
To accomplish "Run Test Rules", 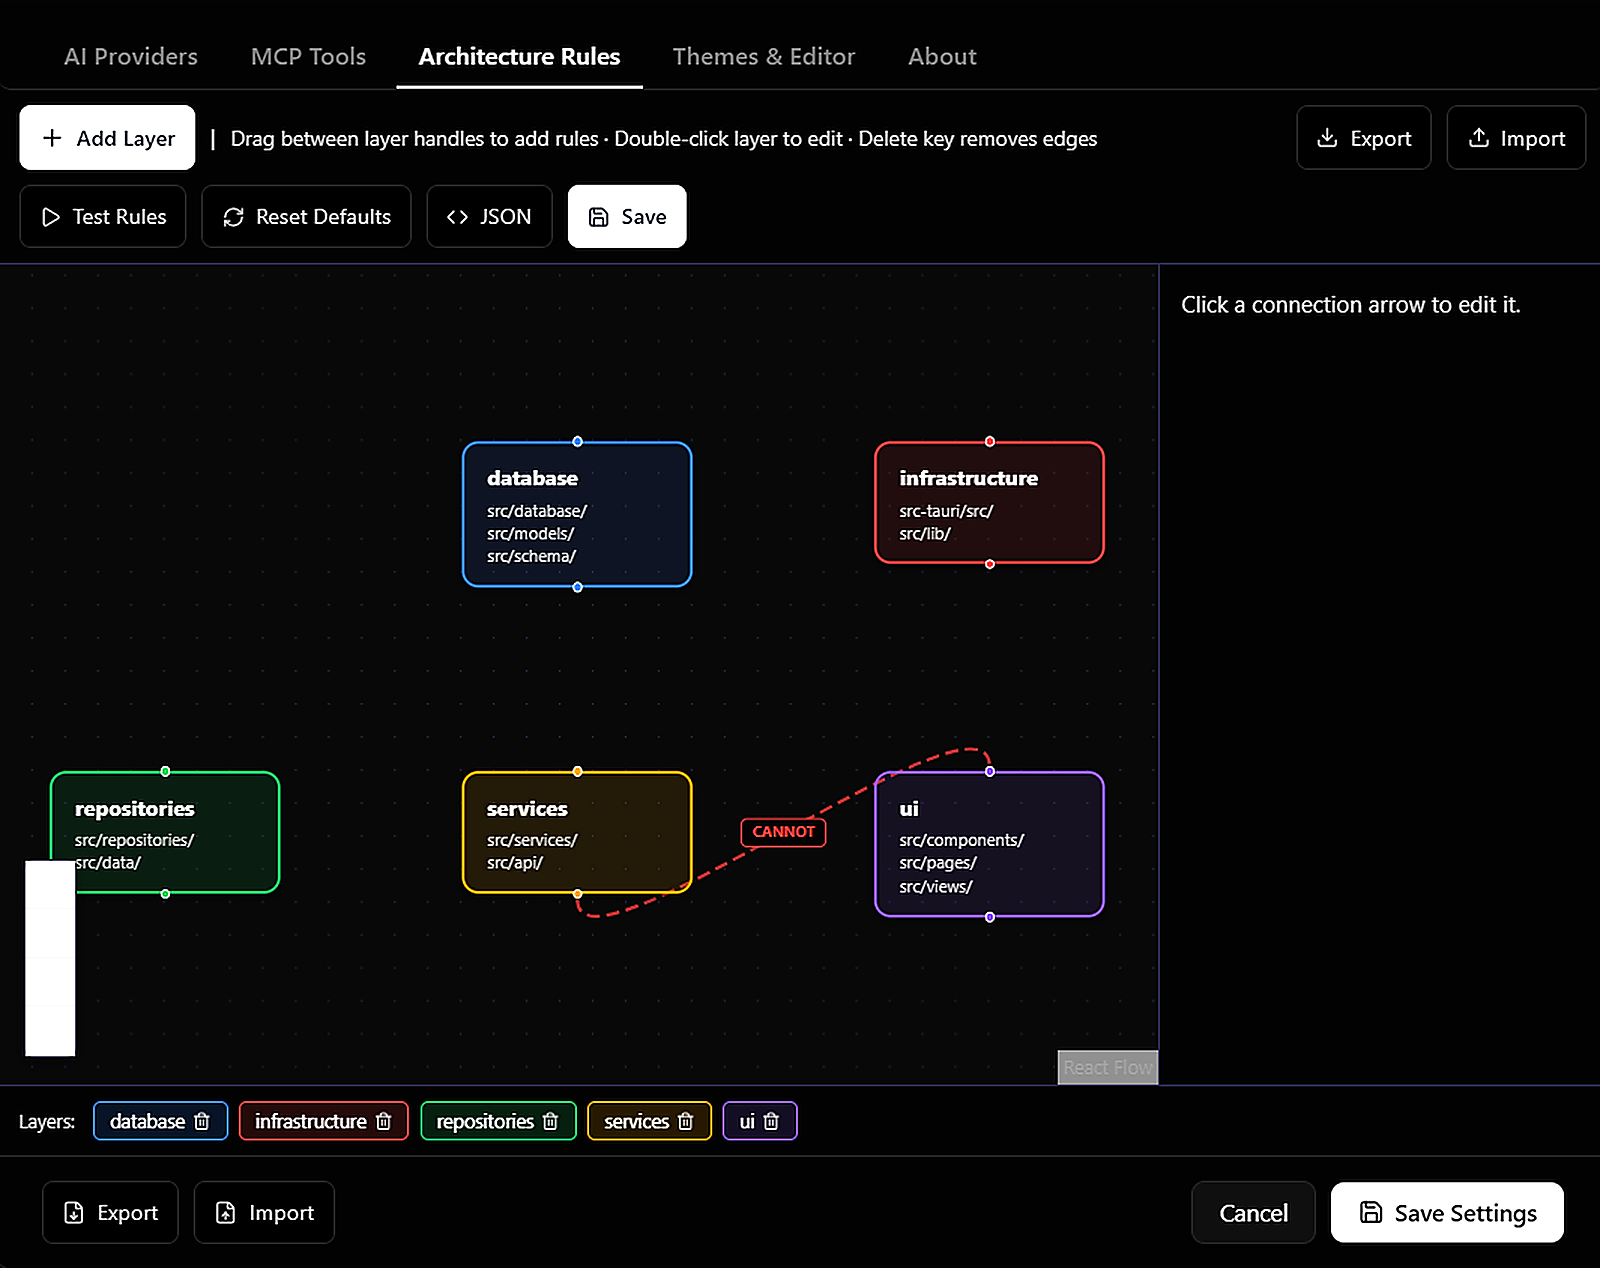I will (103, 216).
